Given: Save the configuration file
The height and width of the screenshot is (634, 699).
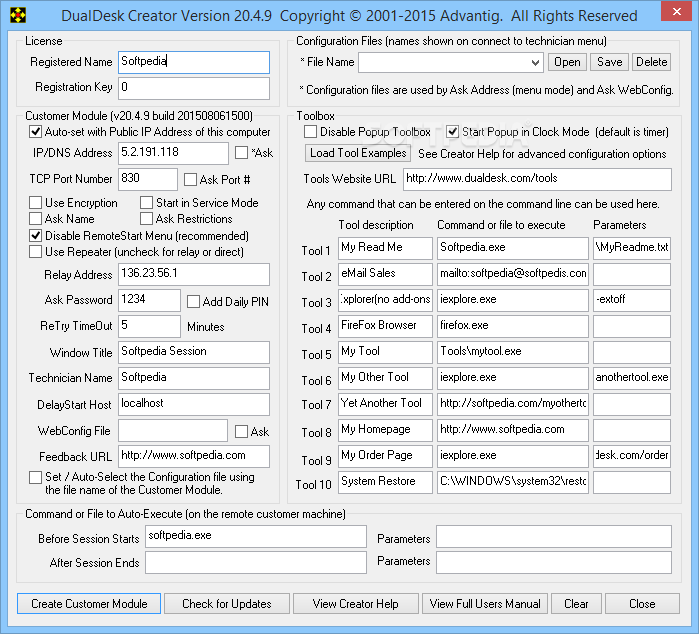Looking at the screenshot, I should [609, 62].
